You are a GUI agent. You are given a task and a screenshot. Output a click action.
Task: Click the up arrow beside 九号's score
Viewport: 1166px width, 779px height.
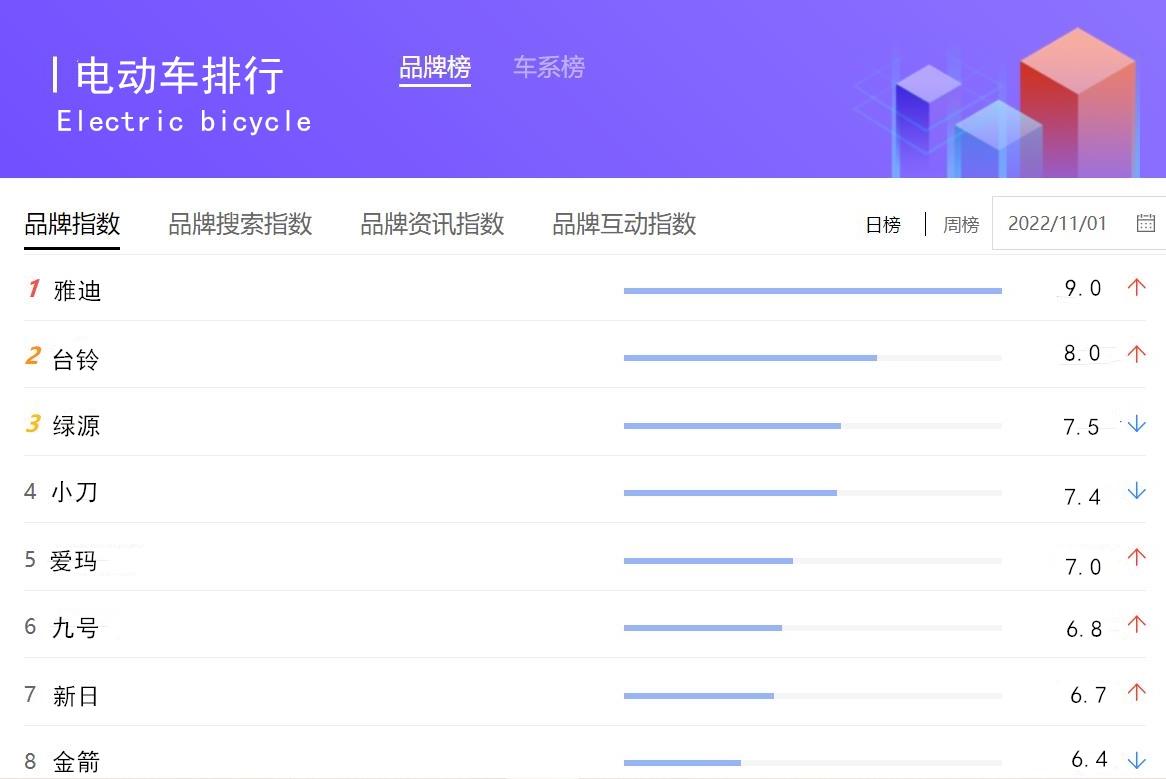pyautogui.click(x=1137, y=624)
